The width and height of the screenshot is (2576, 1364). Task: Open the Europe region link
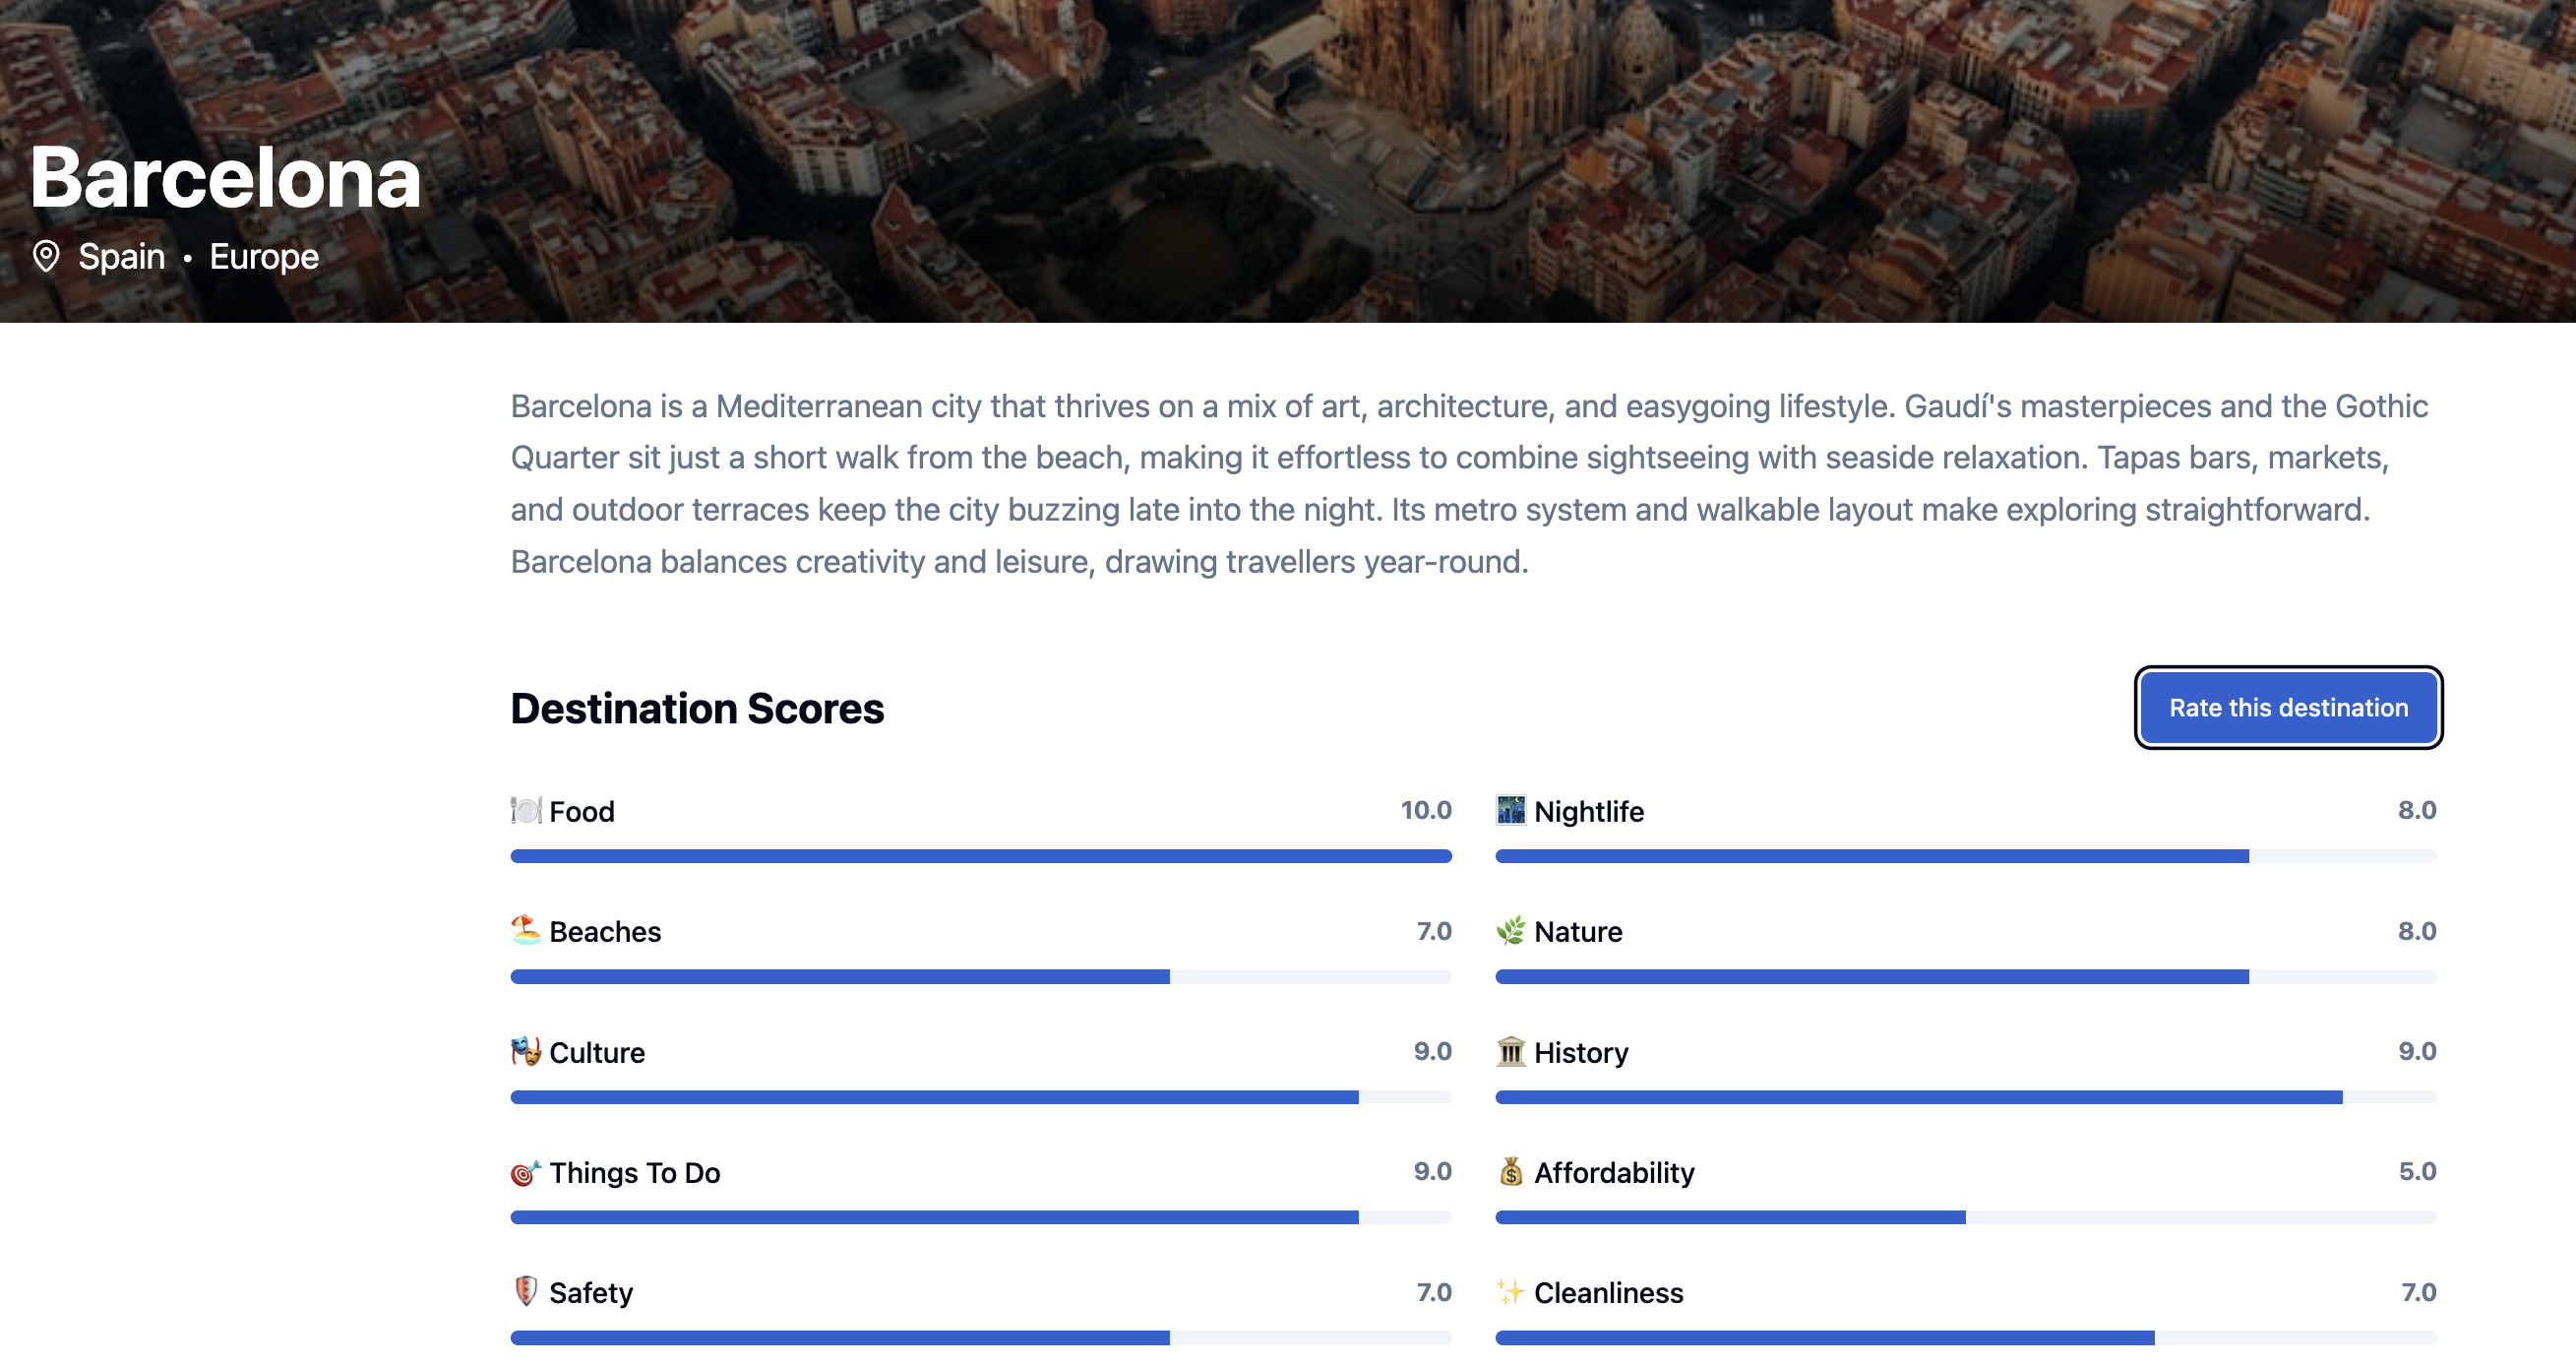coord(263,256)
